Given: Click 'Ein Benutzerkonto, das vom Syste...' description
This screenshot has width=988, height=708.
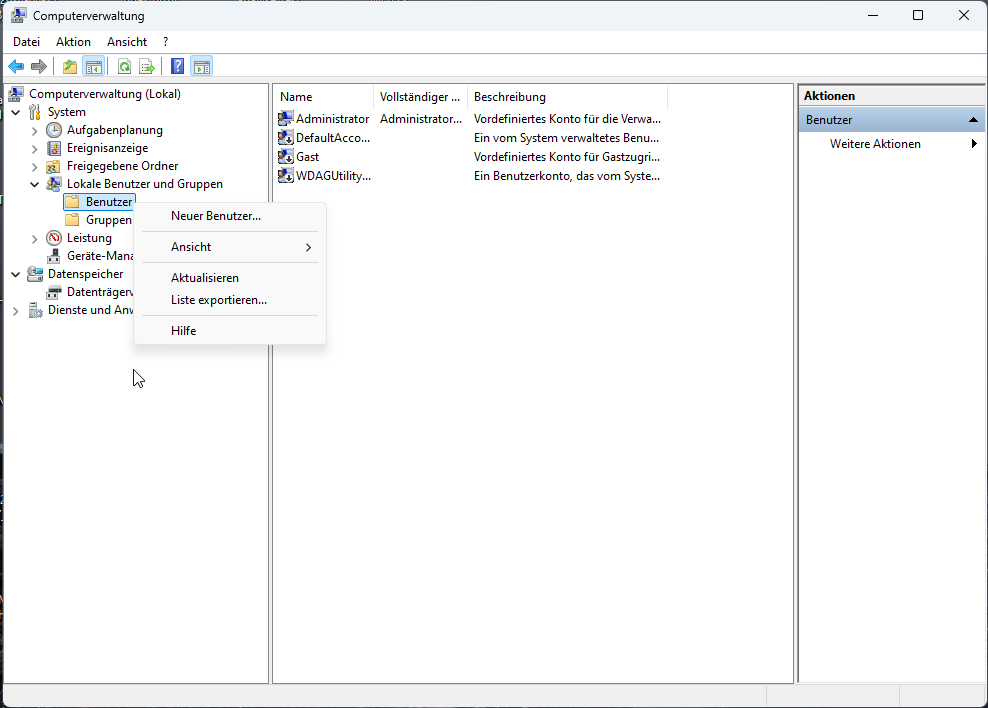Looking at the screenshot, I should pyautogui.click(x=567, y=176).
